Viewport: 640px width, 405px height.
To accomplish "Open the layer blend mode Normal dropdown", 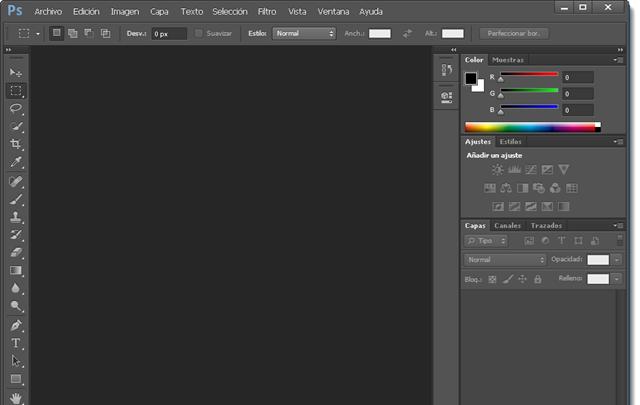I will pos(505,260).
